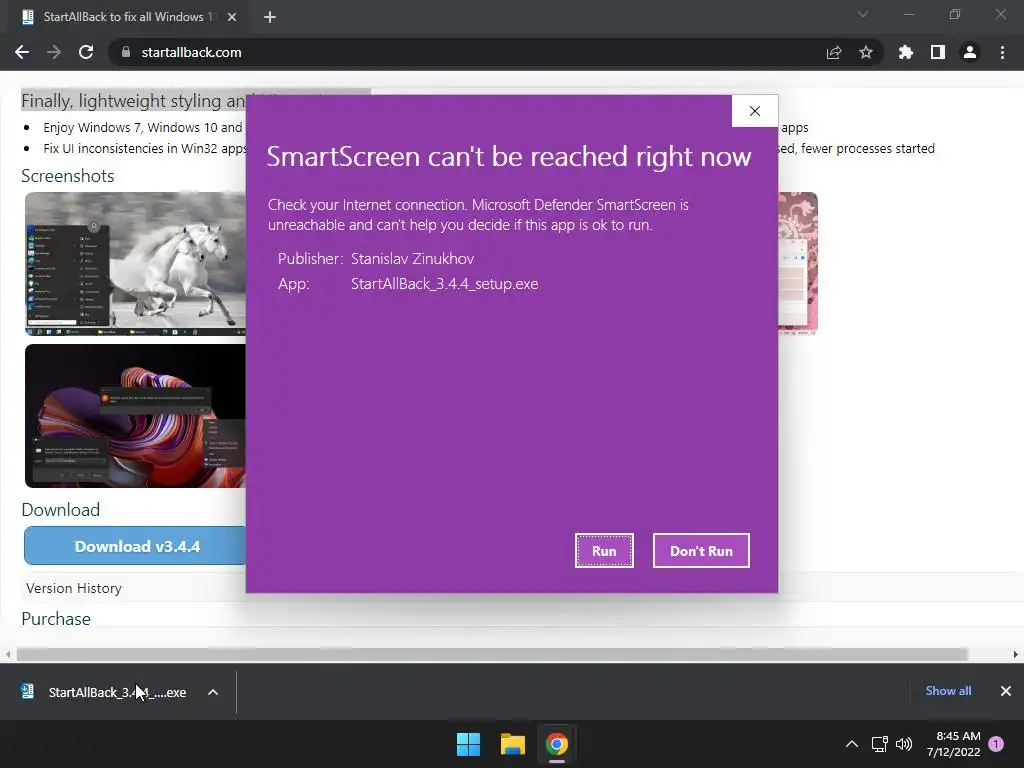Open Chrome's three-dot menu
Image resolution: width=1024 pixels, height=768 pixels.
pos(1002,52)
